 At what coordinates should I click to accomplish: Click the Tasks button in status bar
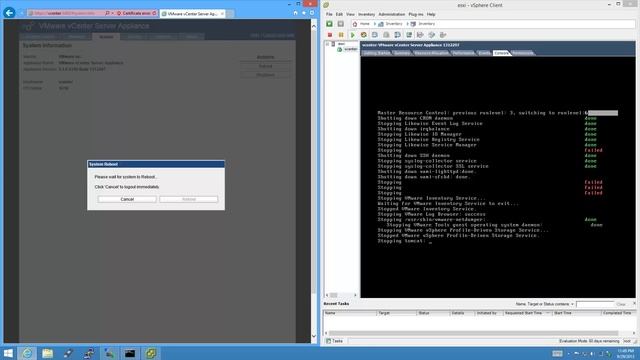click(x=335, y=341)
